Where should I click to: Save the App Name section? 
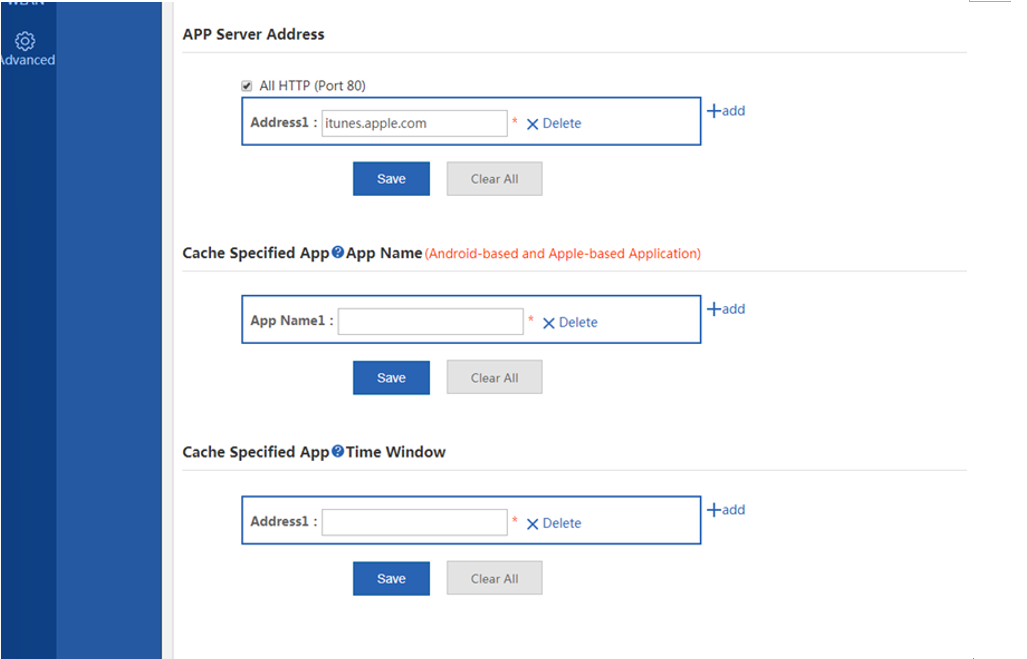(x=392, y=378)
